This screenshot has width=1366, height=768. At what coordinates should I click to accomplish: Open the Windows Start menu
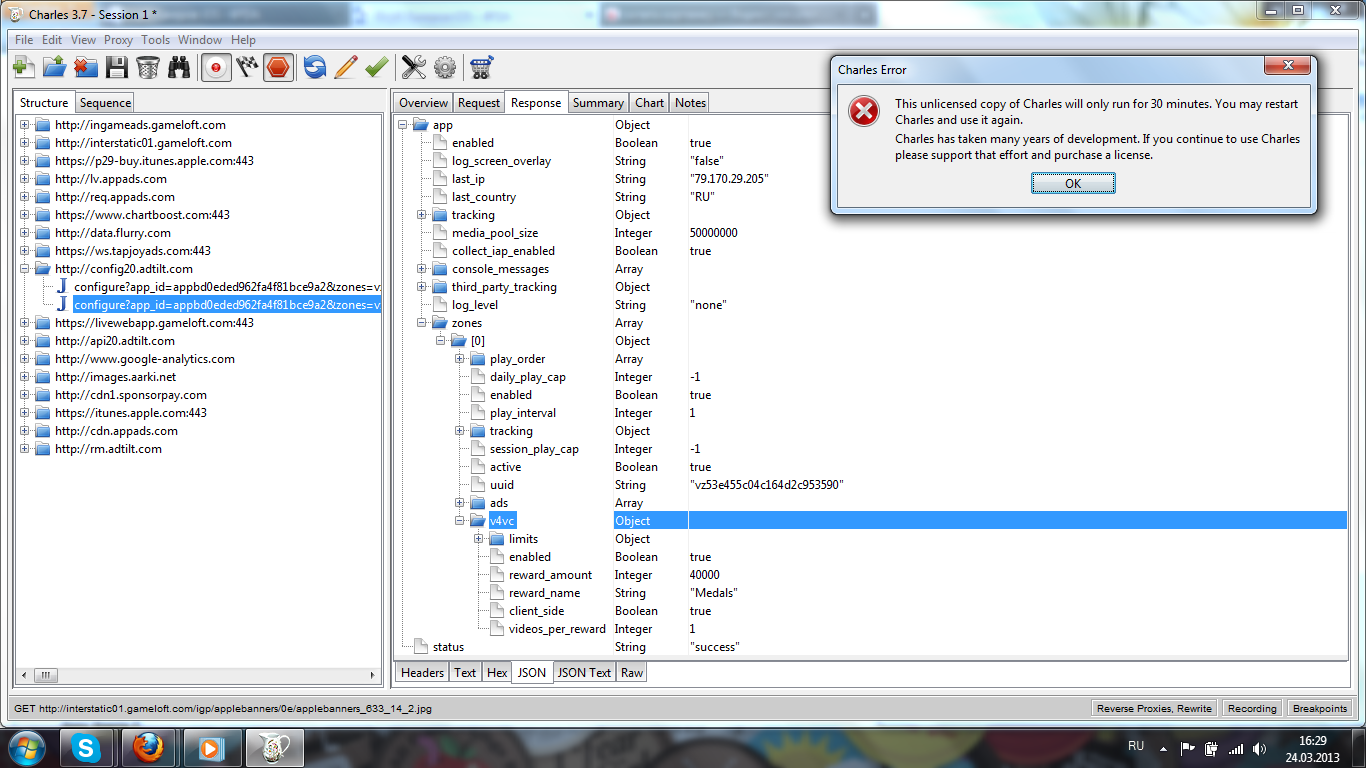point(25,748)
